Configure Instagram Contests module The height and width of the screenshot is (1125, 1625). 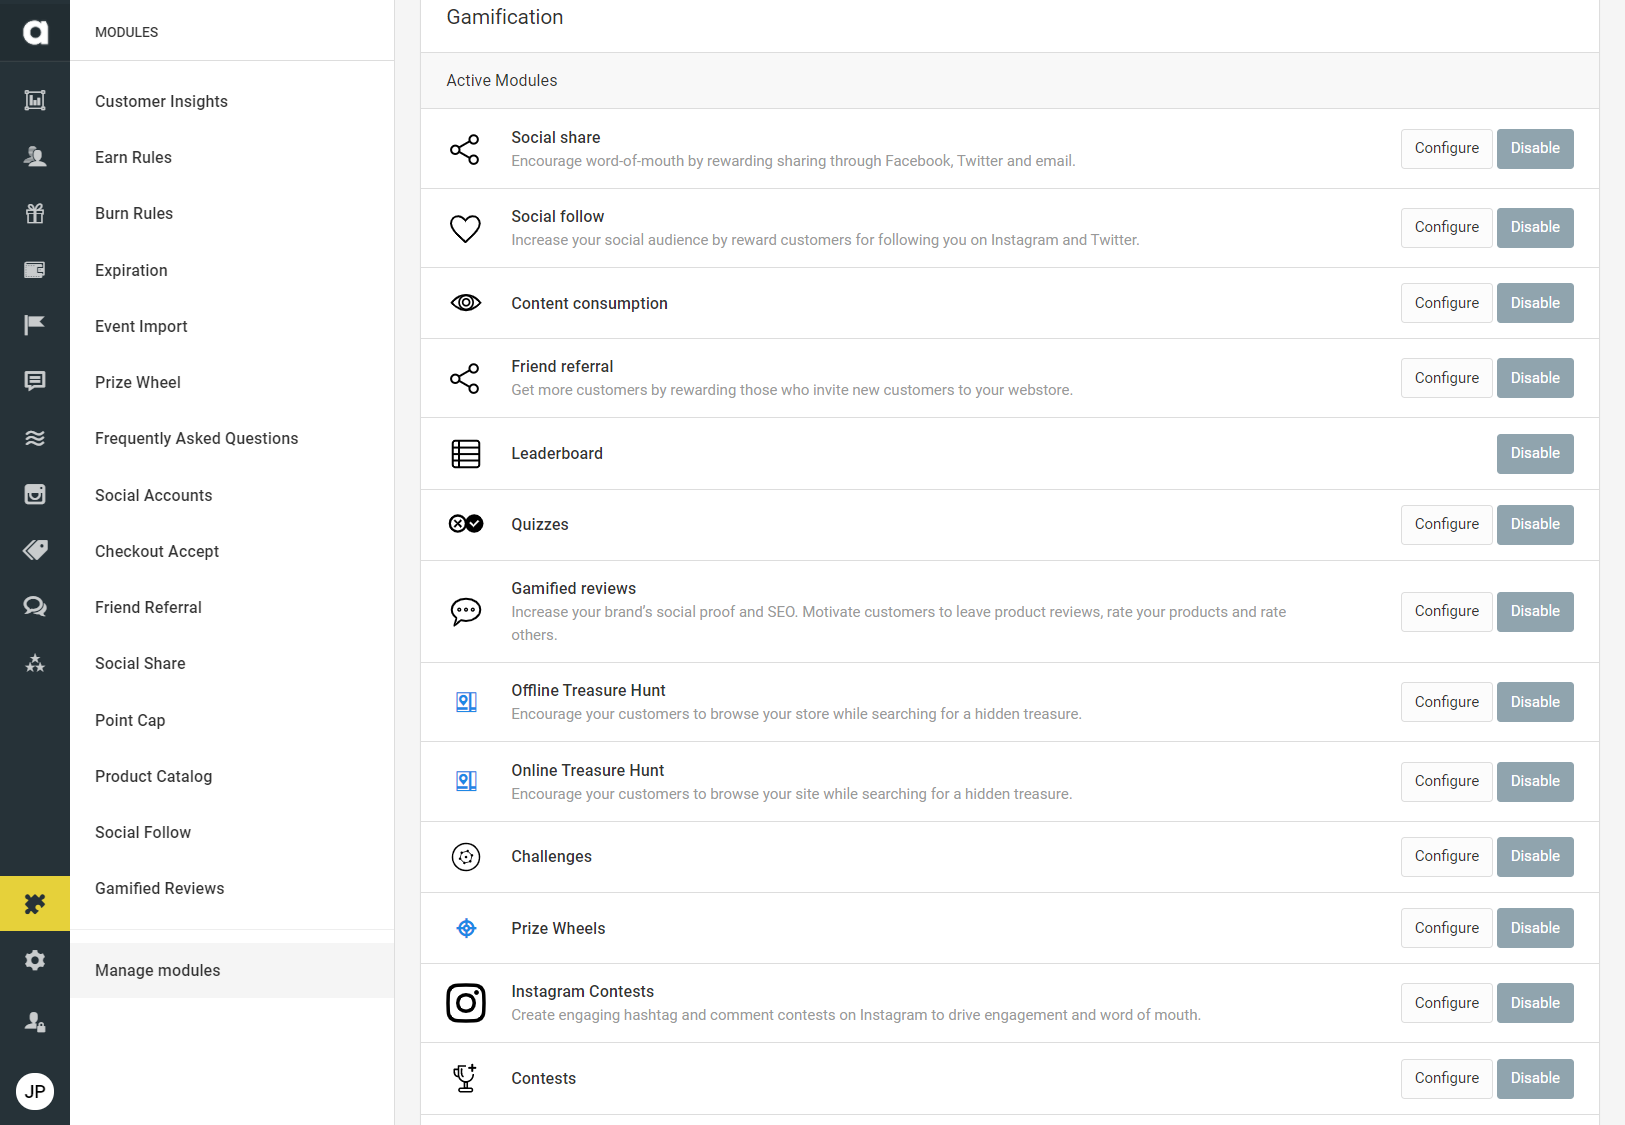[x=1446, y=1003]
